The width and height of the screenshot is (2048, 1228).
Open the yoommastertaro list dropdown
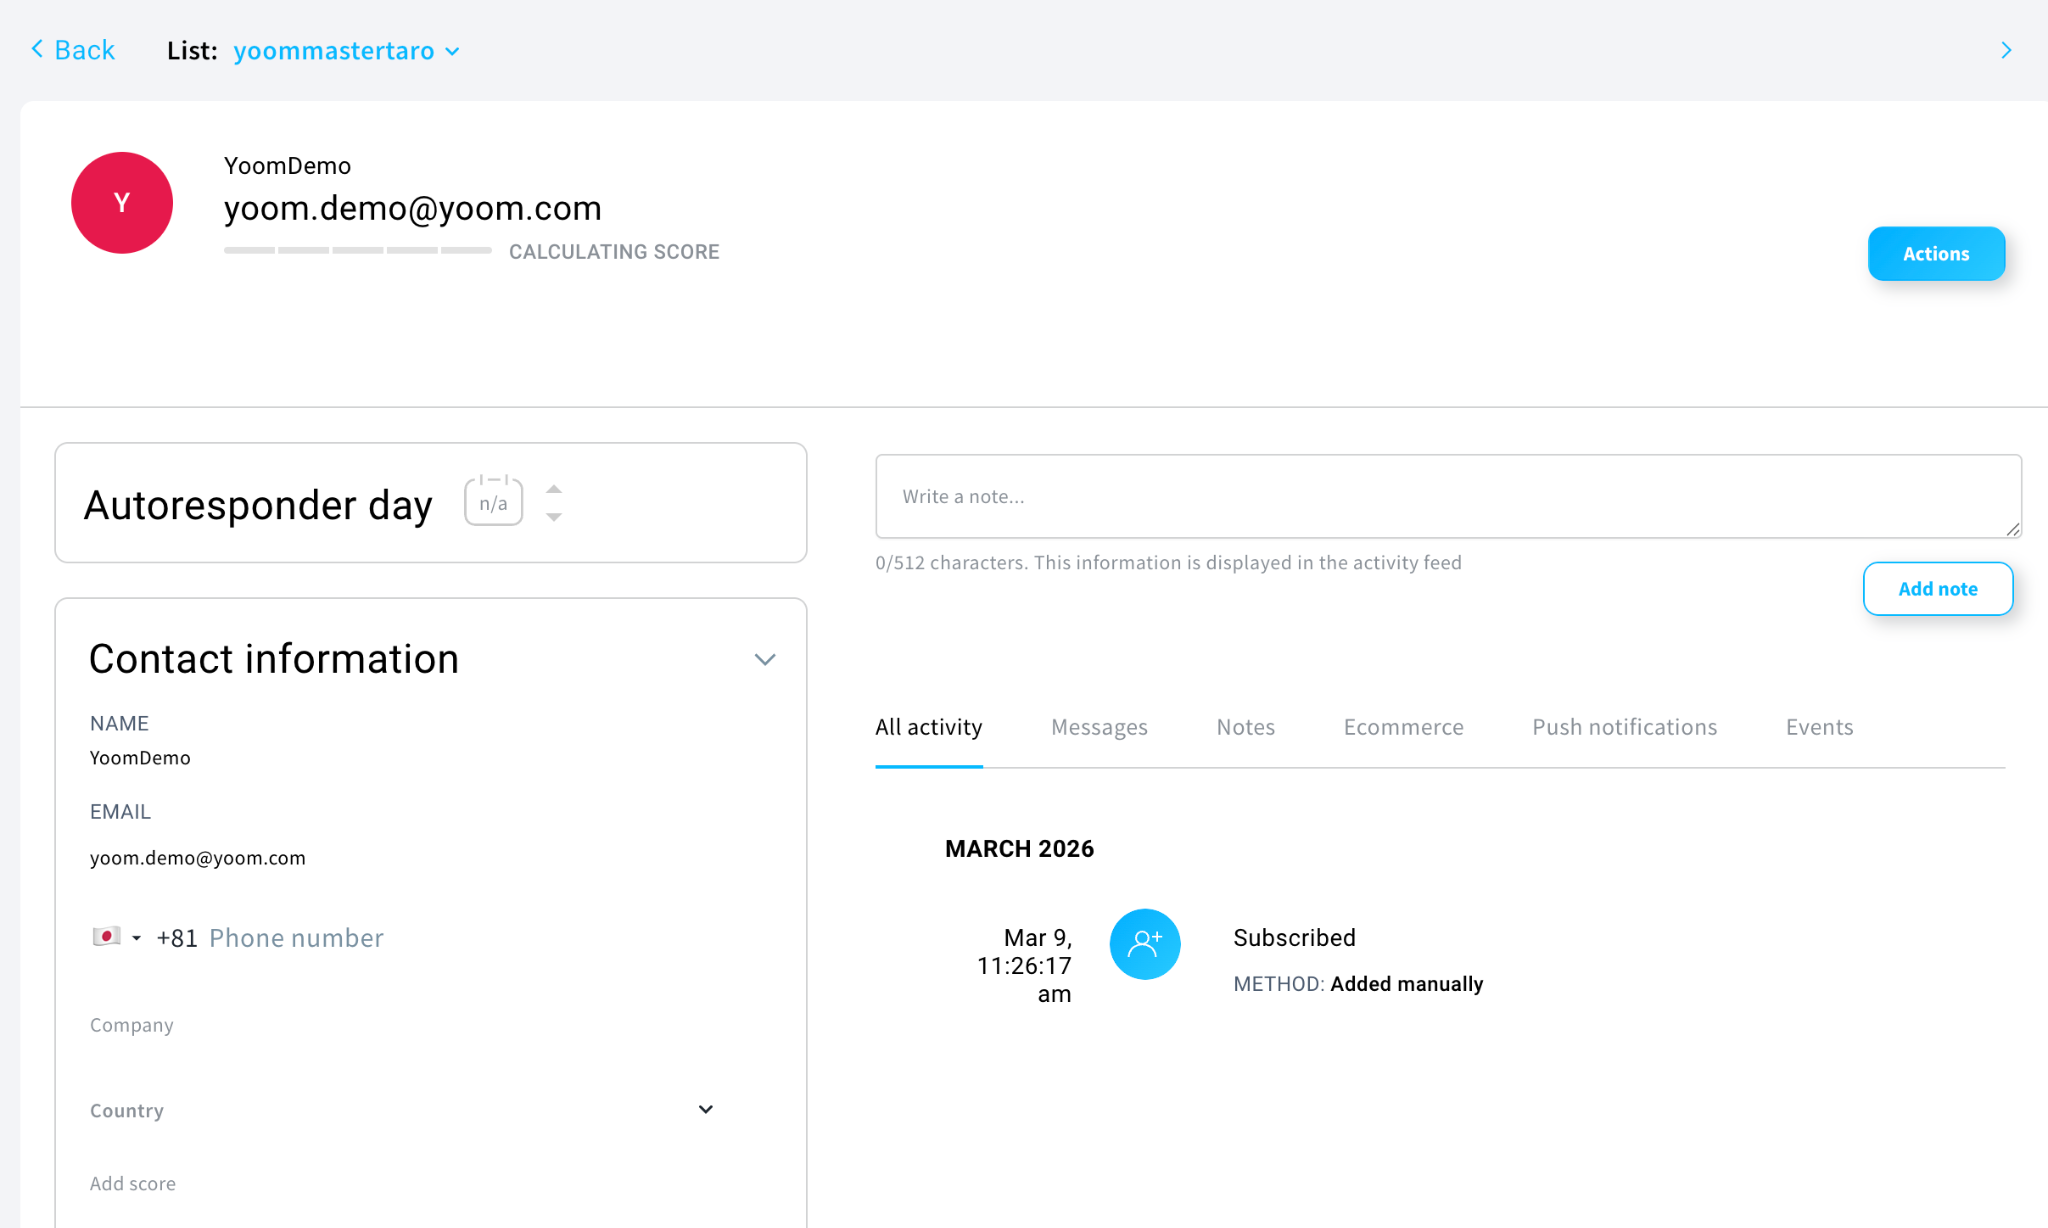pyautogui.click(x=346, y=51)
